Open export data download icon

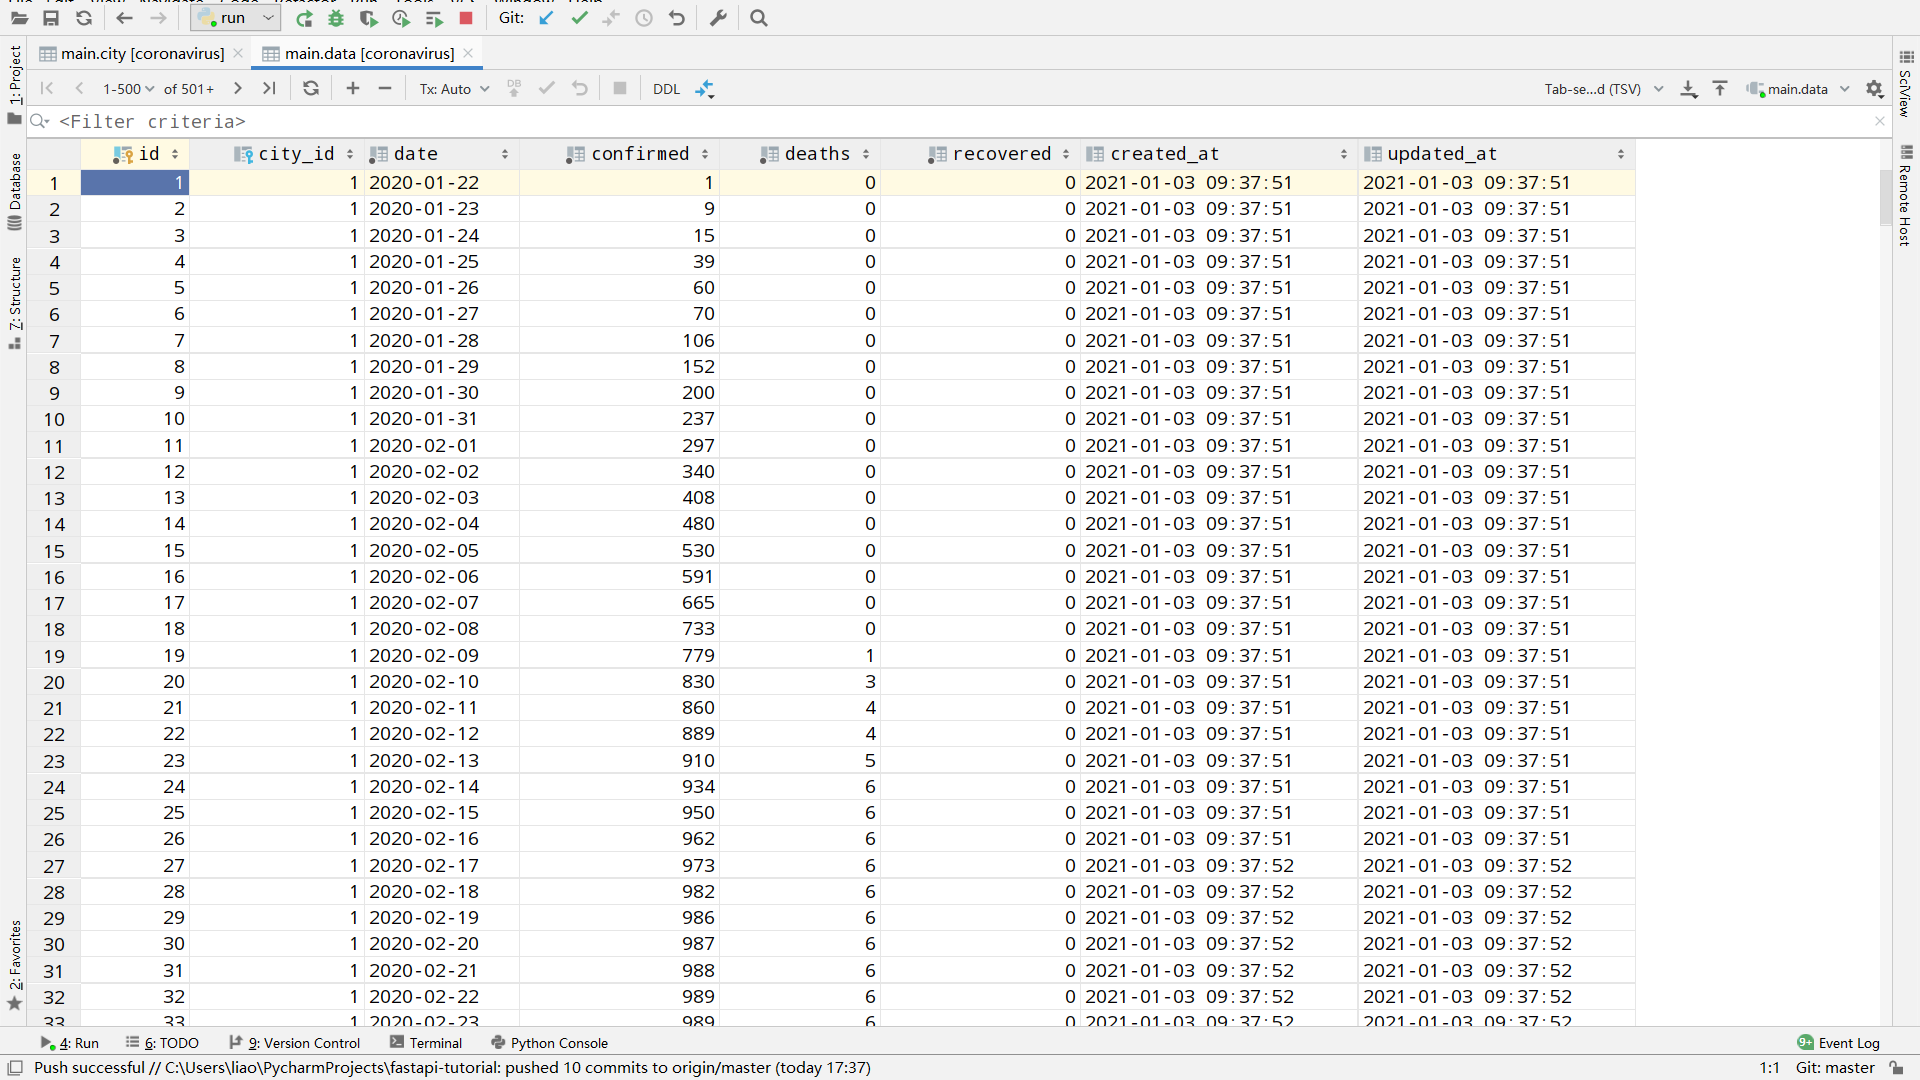(1689, 89)
